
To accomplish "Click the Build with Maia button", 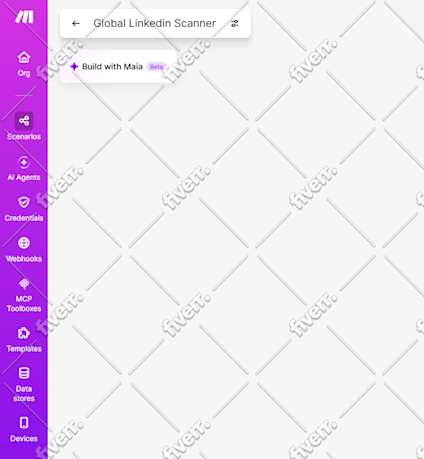I will 118,66.
